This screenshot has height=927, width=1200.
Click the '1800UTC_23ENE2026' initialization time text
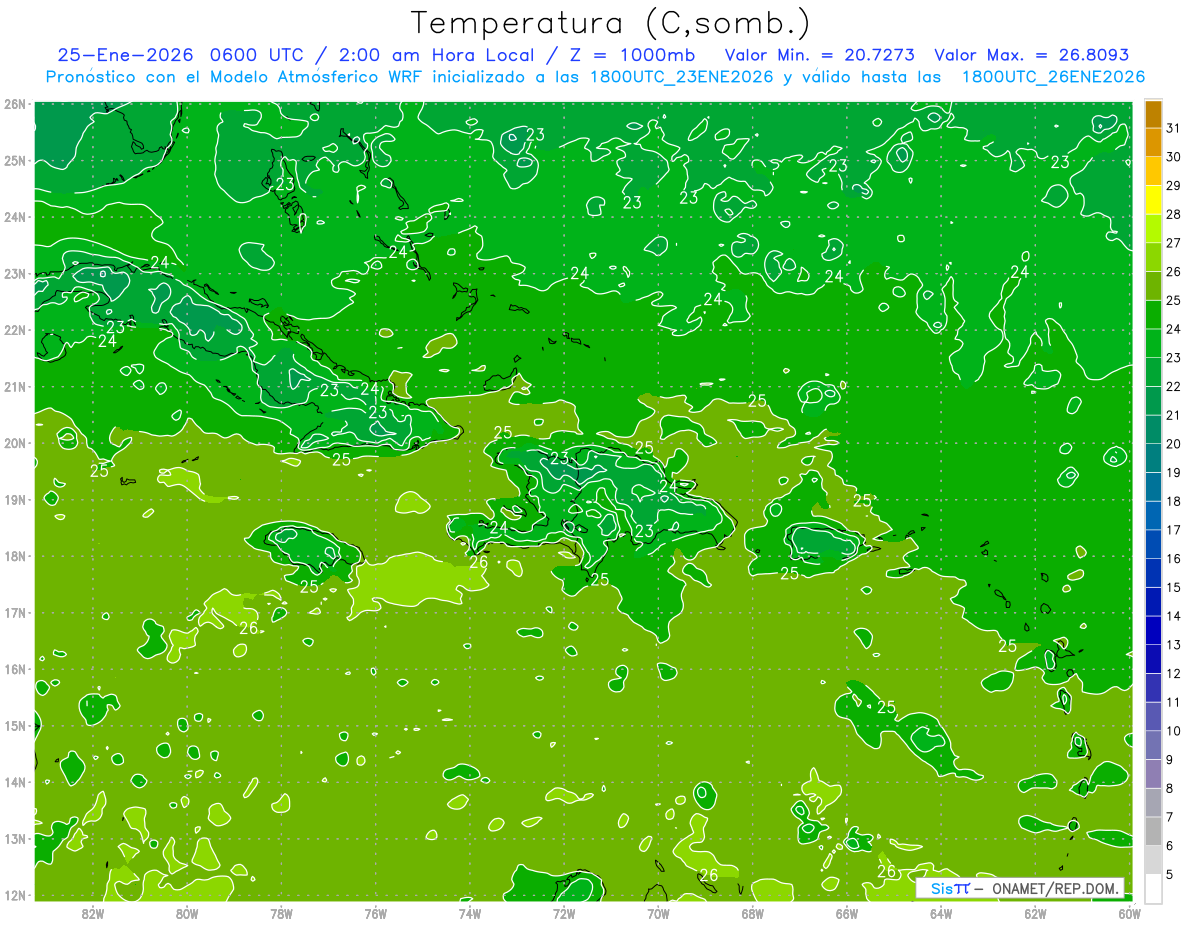(x=682, y=77)
